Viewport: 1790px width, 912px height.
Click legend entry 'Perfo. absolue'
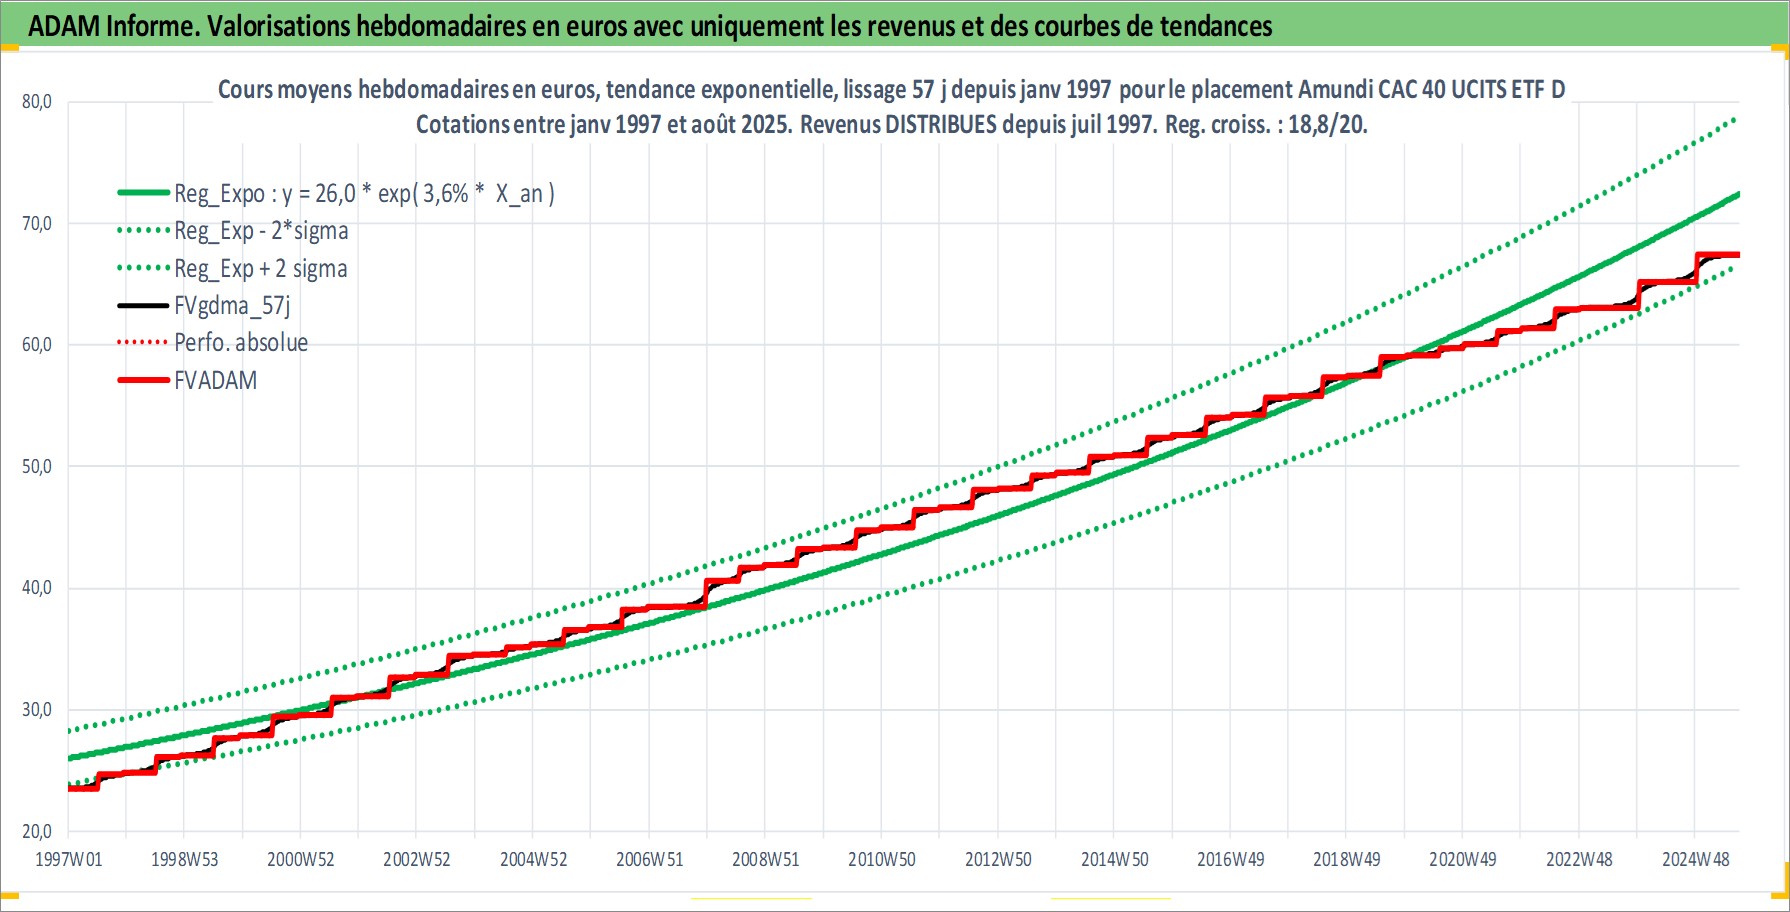point(241,343)
